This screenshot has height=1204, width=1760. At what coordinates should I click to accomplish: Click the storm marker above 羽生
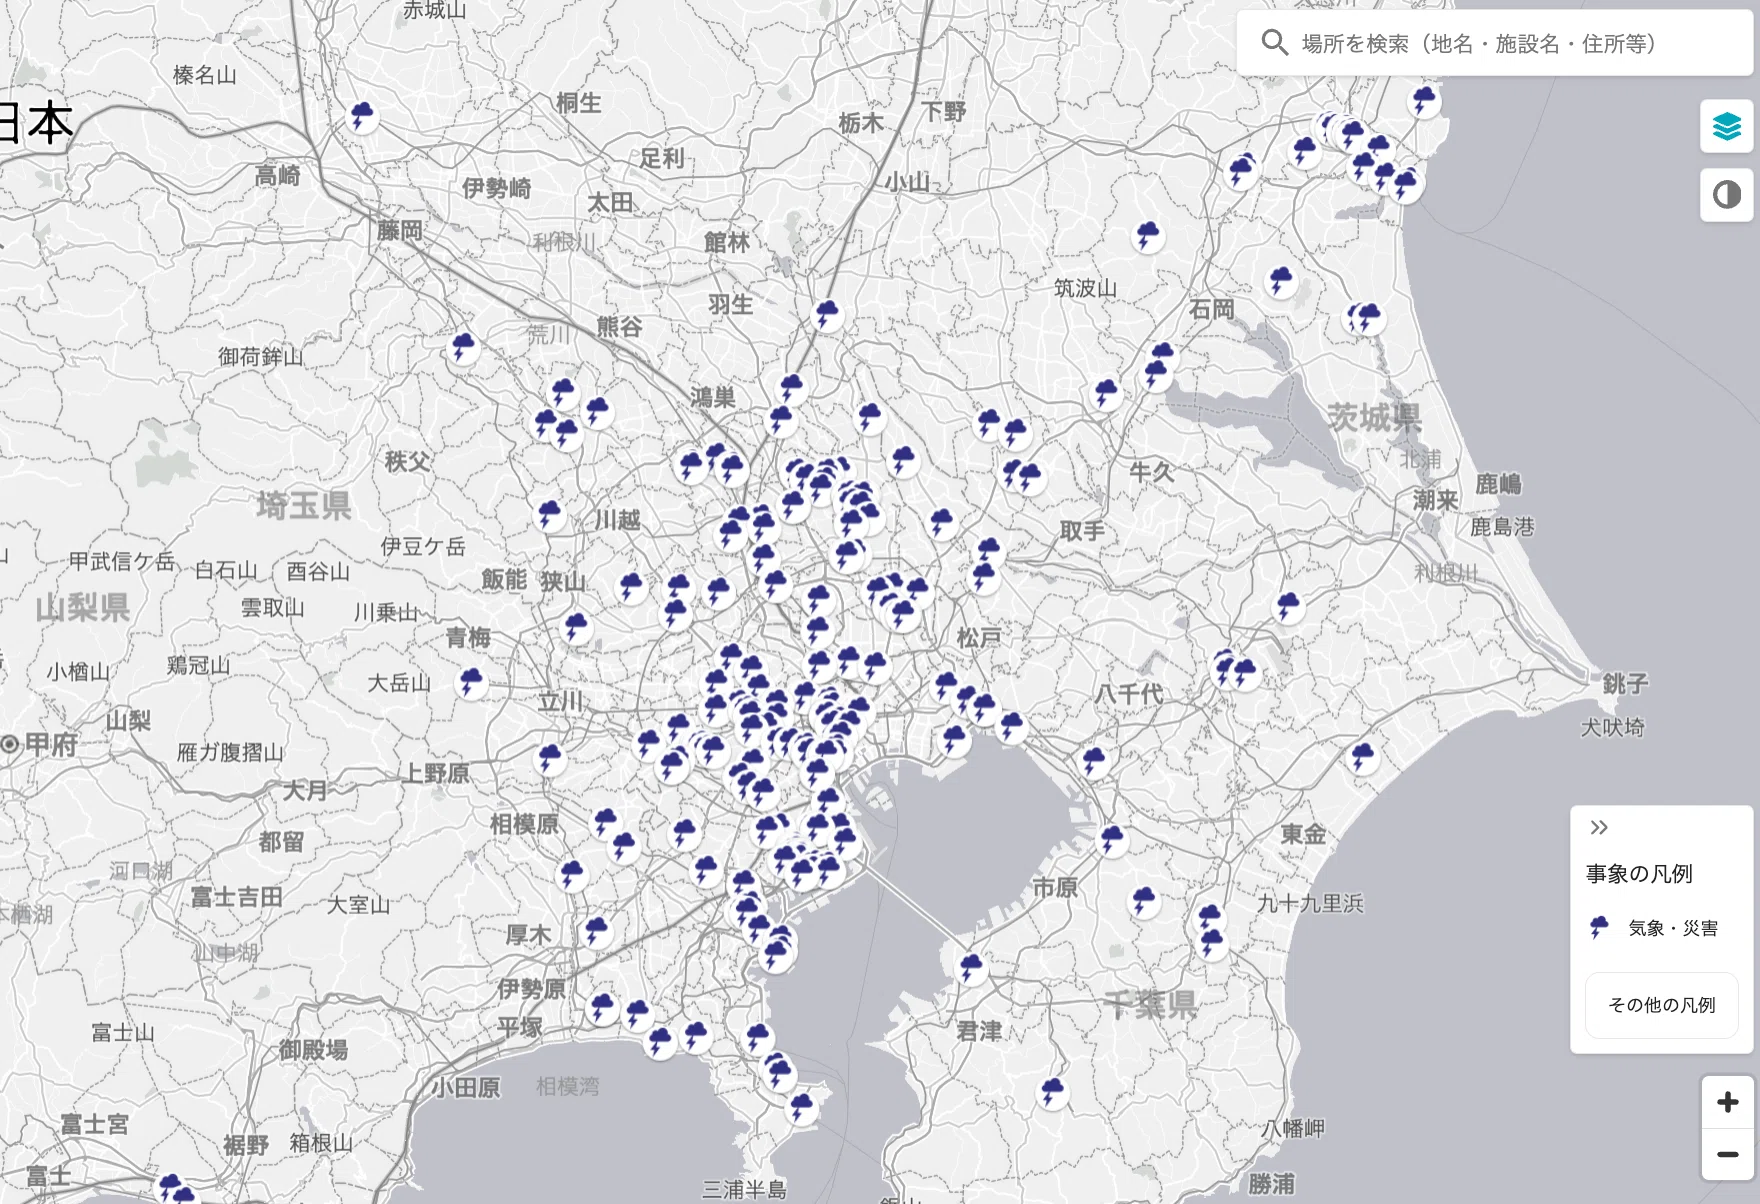pyautogui.click(x=828, y=314)
